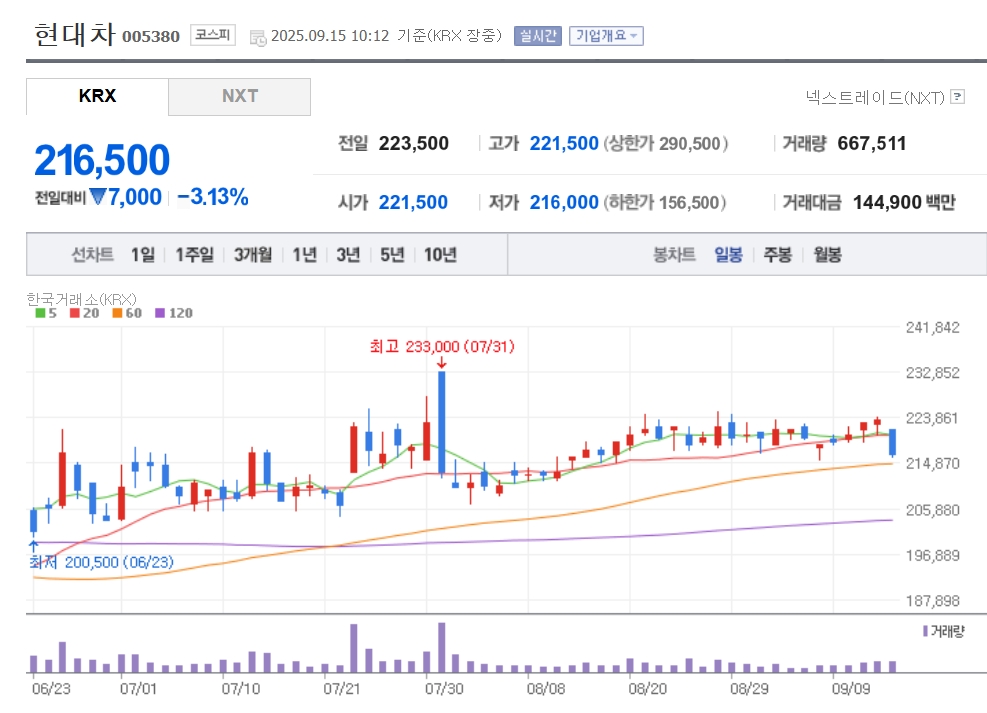Screen dimensions: 987x713
Task: Click the 현대차 stock name heading
Action: tap(75, 34)
